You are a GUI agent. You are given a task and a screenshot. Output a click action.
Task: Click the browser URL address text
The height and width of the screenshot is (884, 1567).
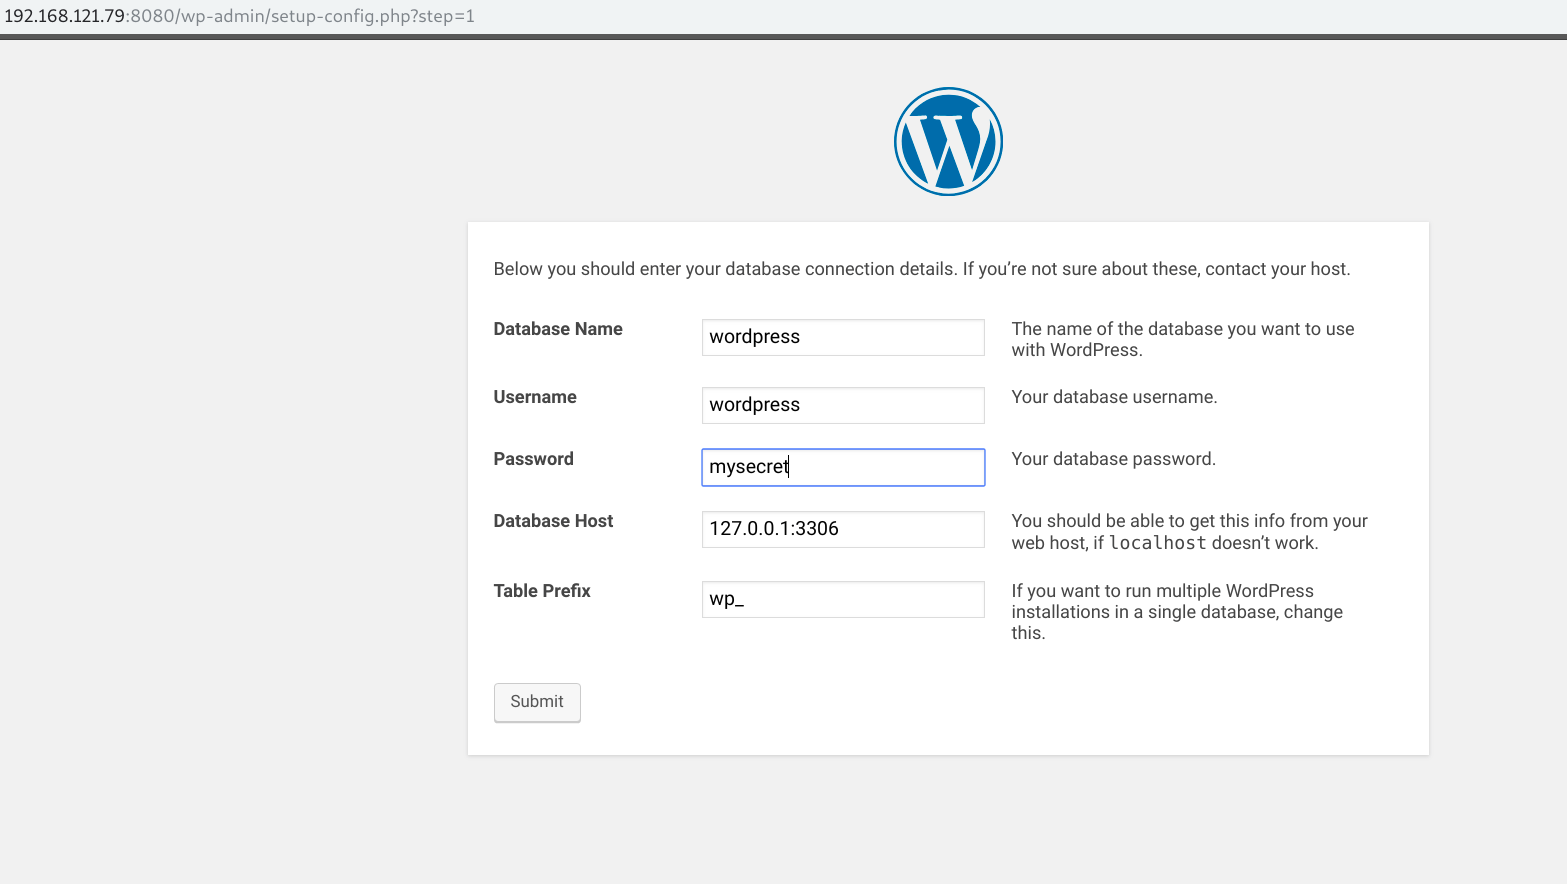point(240,16)
